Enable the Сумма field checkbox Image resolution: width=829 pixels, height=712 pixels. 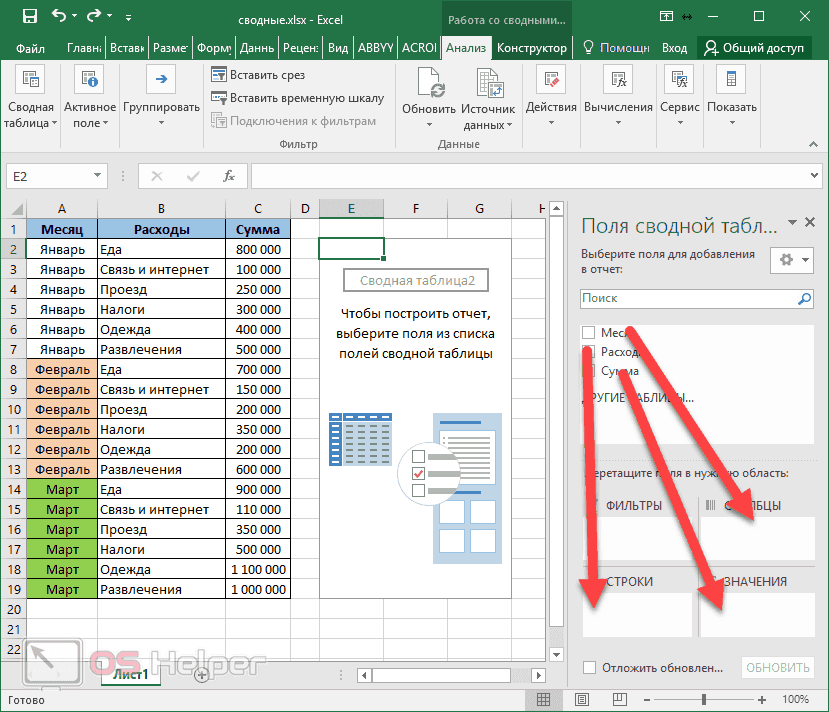coord(586,372)
